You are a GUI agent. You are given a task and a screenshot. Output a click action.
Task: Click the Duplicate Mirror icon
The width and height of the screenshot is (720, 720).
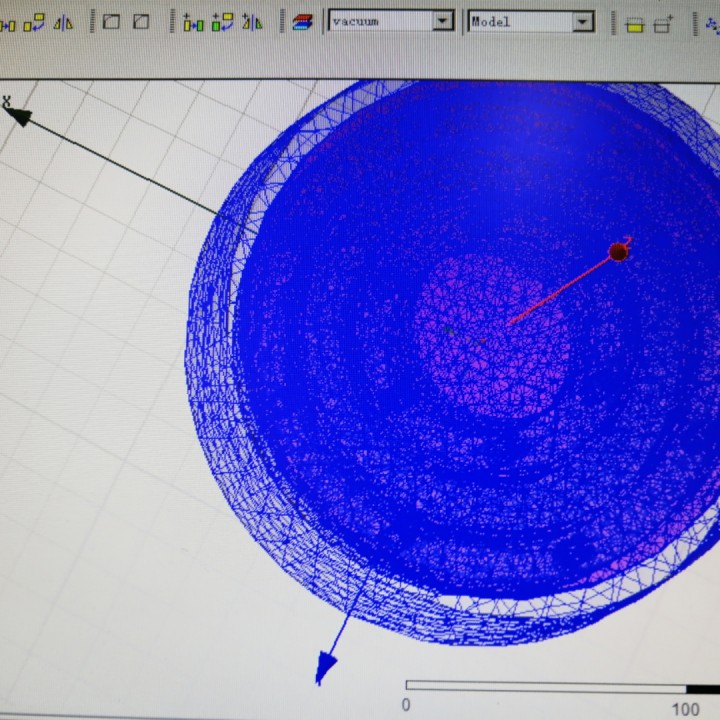(252, 22)
